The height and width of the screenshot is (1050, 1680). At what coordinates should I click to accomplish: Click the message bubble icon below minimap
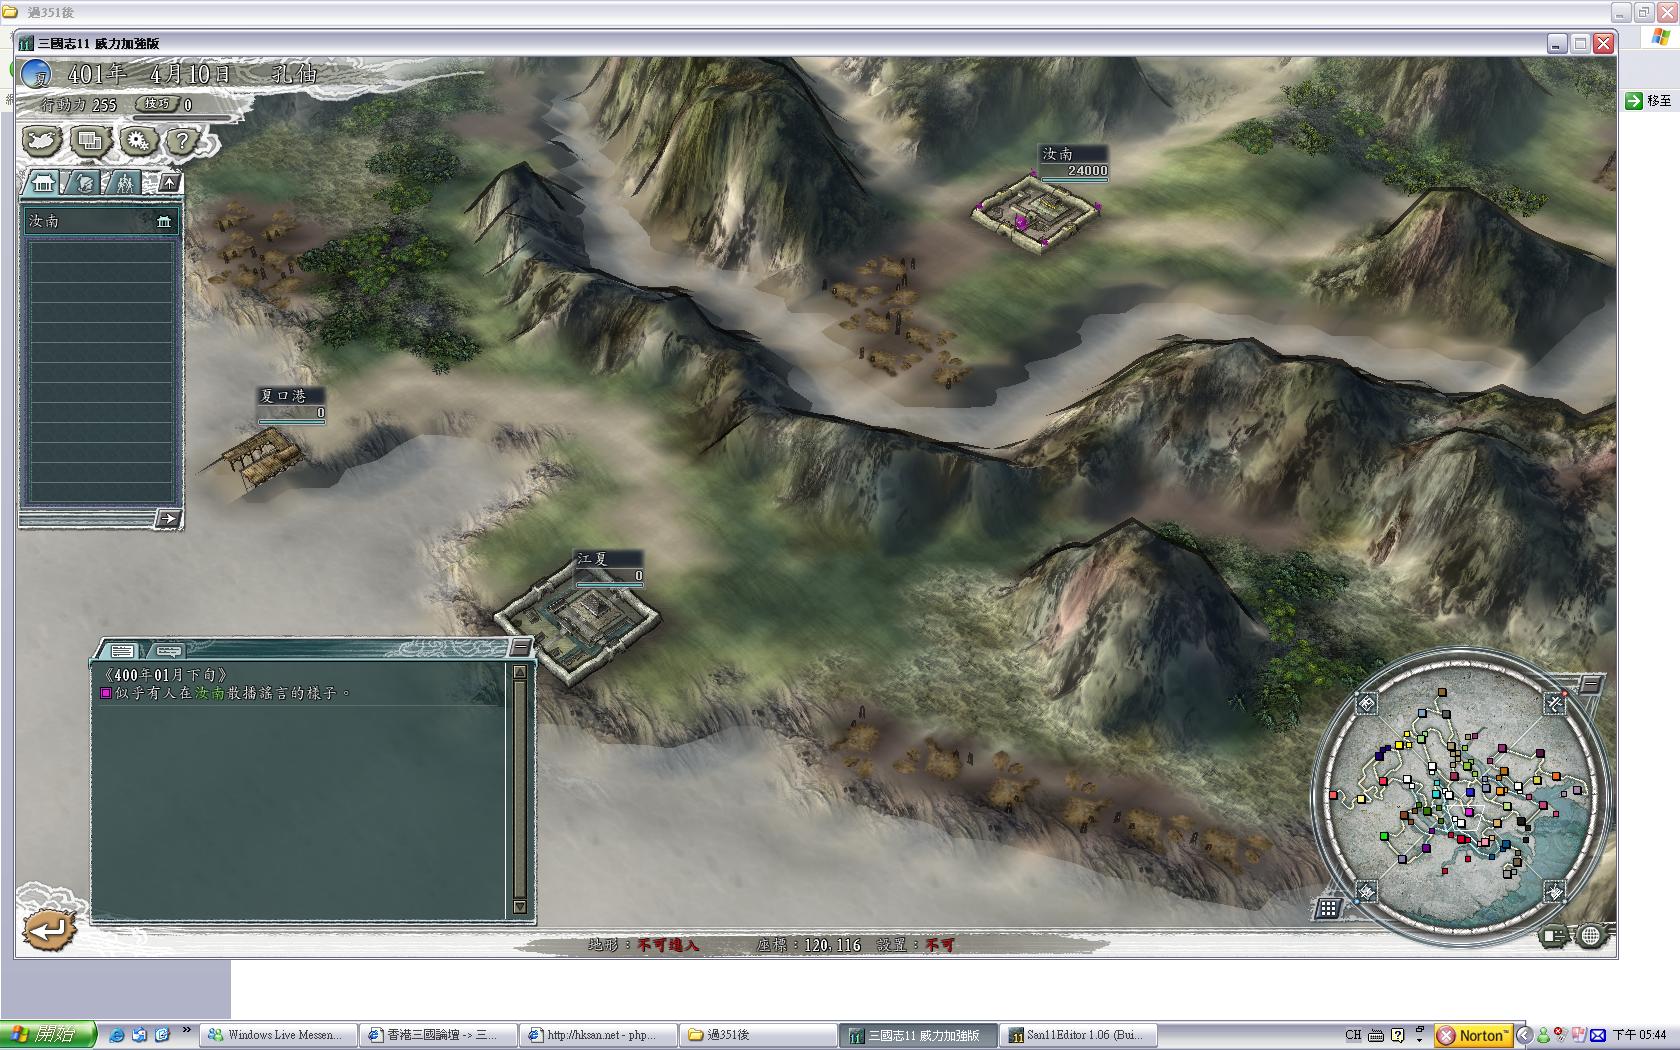(1553, 936)
